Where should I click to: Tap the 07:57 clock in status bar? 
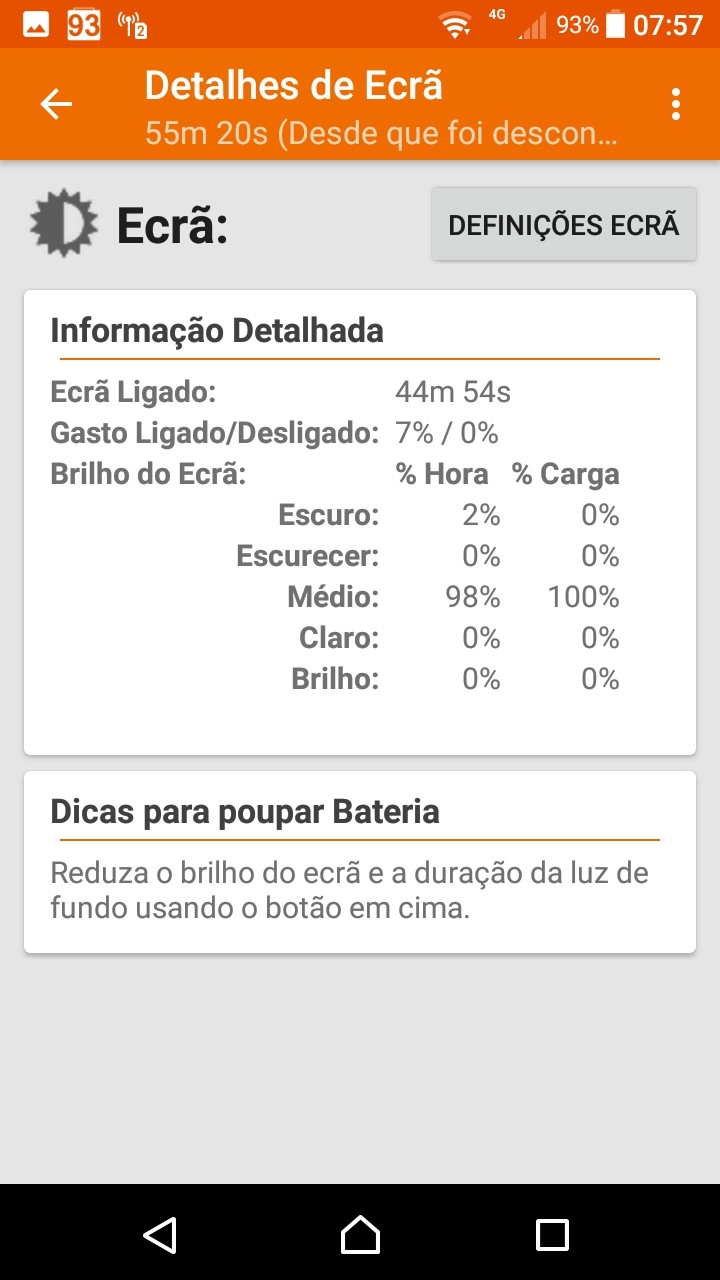pyautogui.click(x=668, y=25)
